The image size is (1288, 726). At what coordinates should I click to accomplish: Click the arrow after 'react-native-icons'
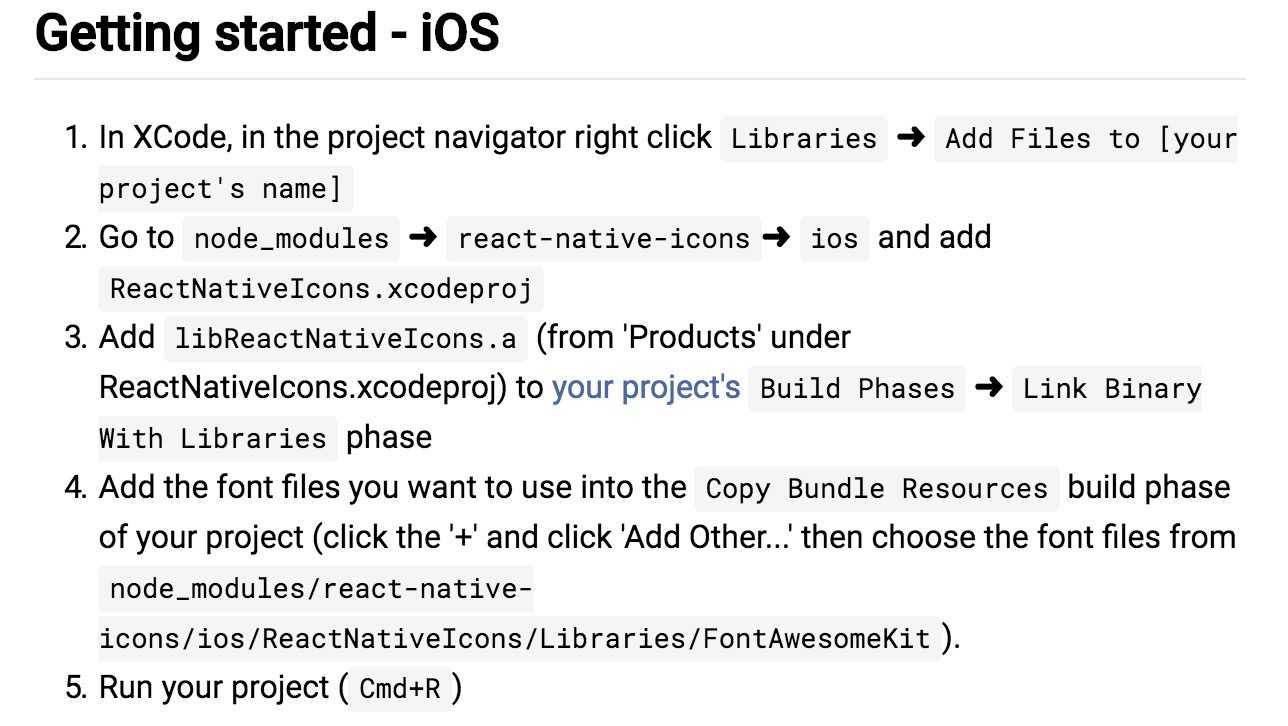[x=777, y=238]
